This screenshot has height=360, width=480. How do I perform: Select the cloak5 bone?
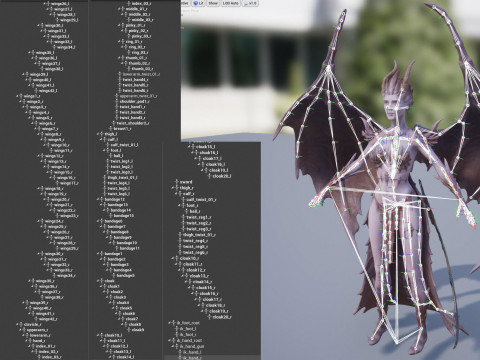[x=126, y=308]
